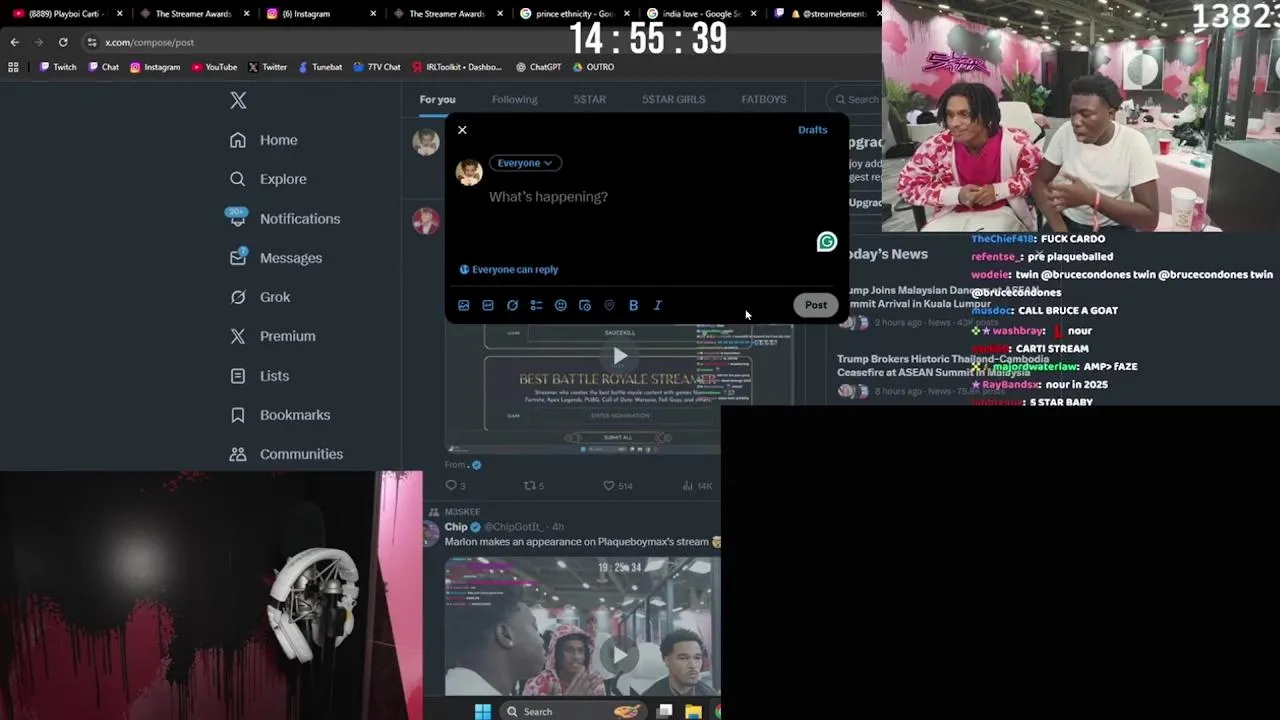Open Communities in sidebar

pyautogui.click(x=286, y=454)
